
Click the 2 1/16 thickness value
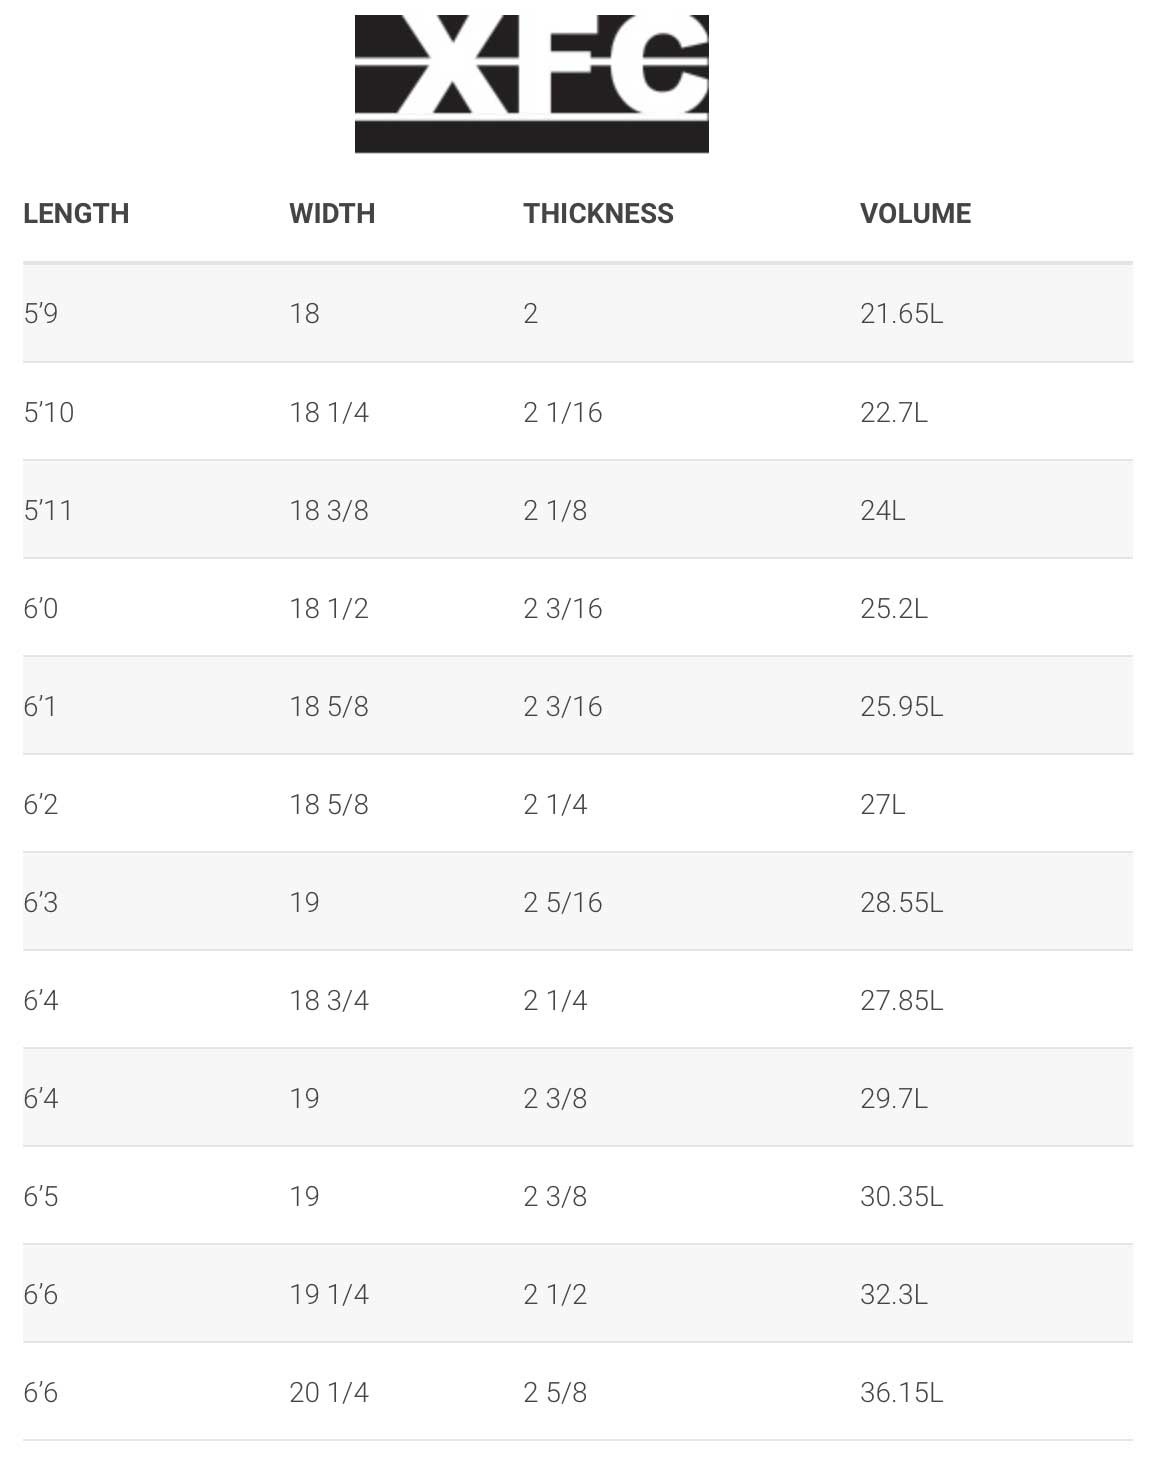(x=563, y=412)
